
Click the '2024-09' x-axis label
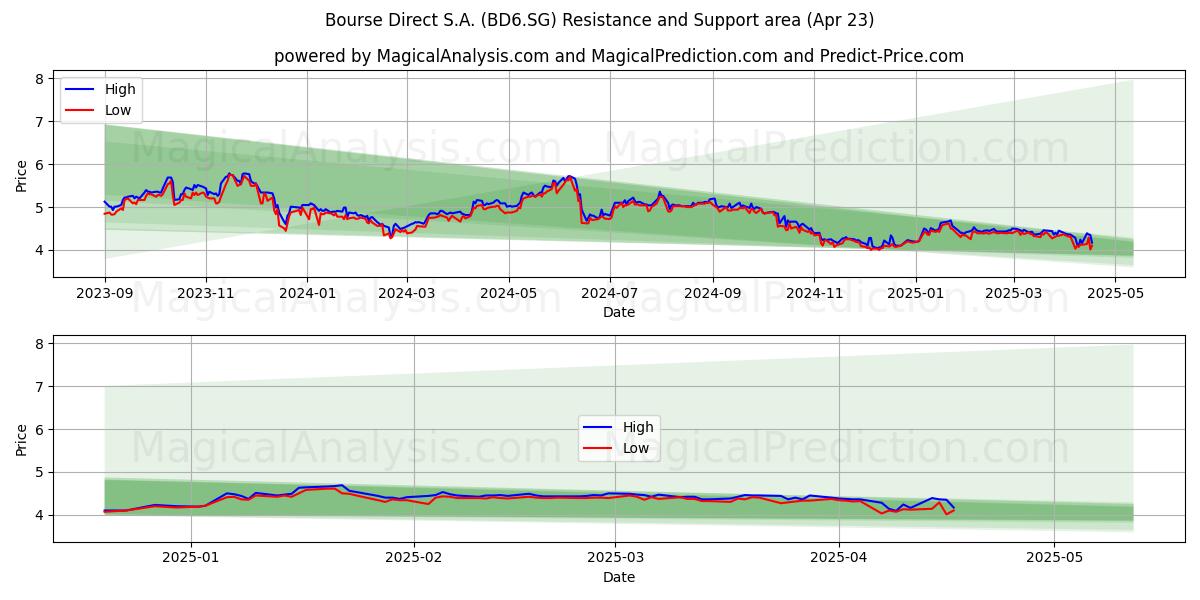pos(713,295)
